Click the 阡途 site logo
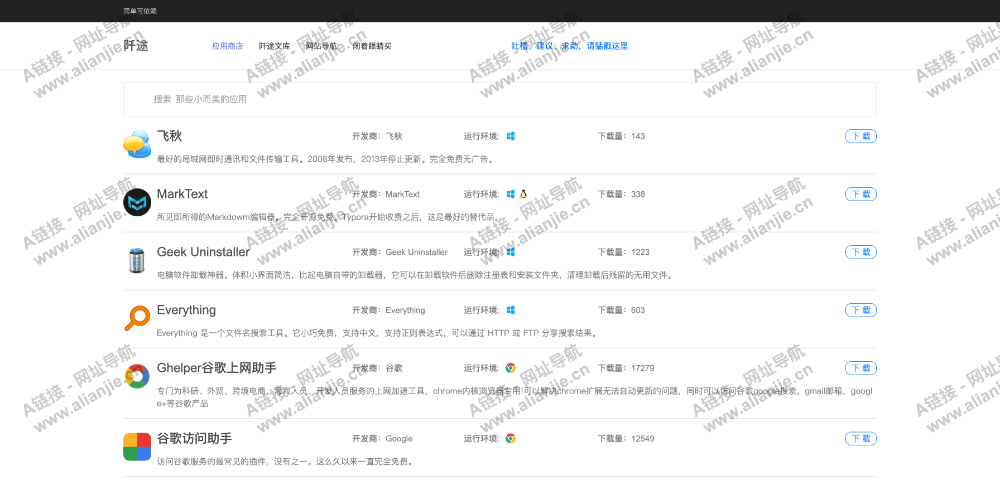Image resolution: width=1000 pixels, height=485 pixels. pos(136,46)
